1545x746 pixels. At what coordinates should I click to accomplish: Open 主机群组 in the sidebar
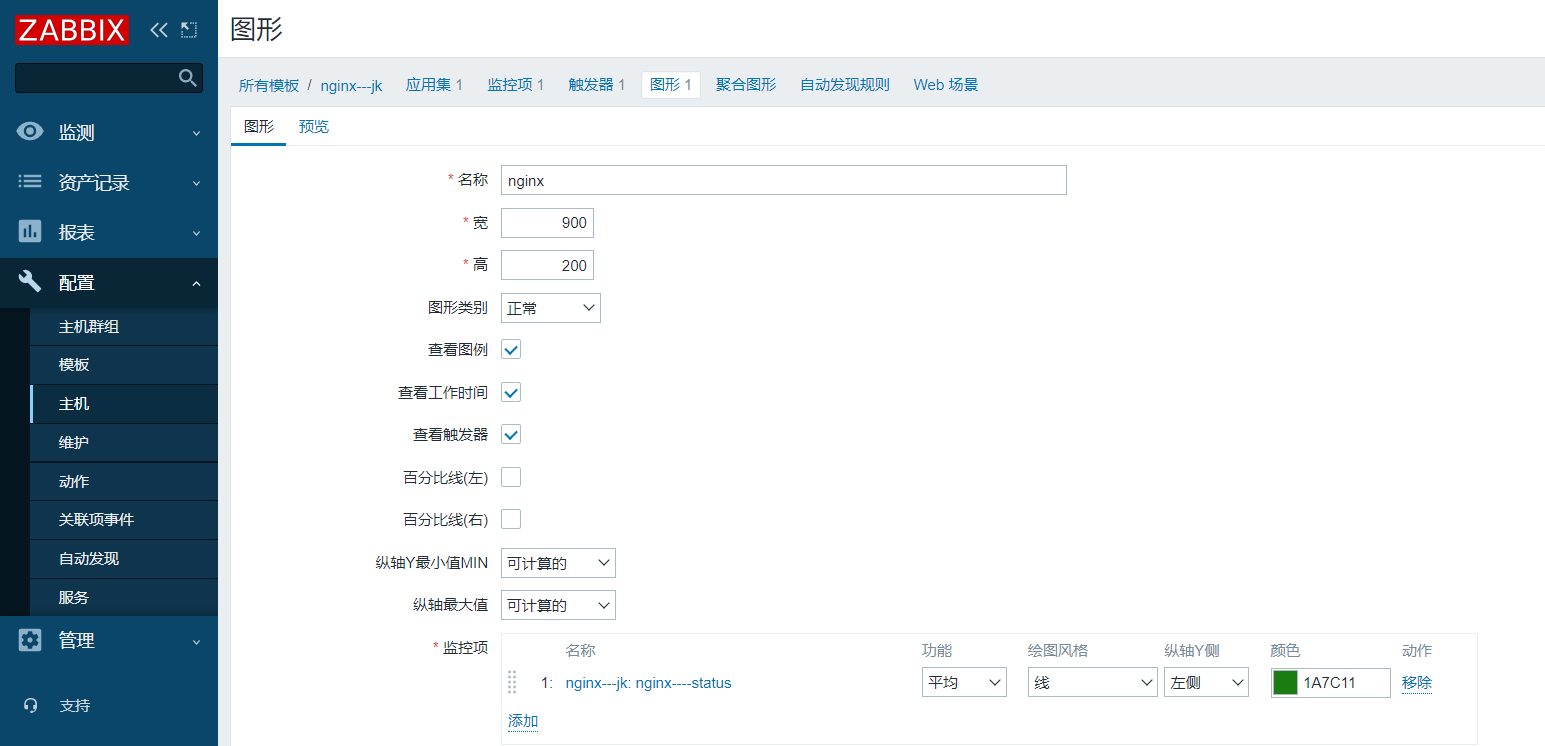(x=124, y=327)
